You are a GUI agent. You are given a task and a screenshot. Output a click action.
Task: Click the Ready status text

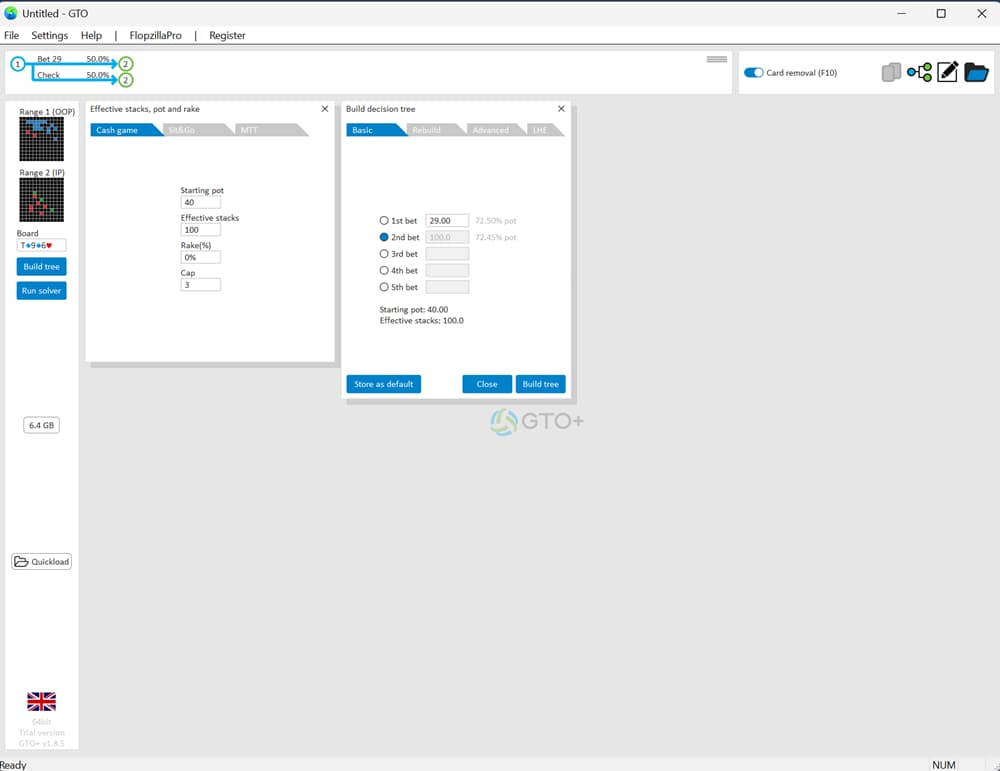tap(13, 765)
